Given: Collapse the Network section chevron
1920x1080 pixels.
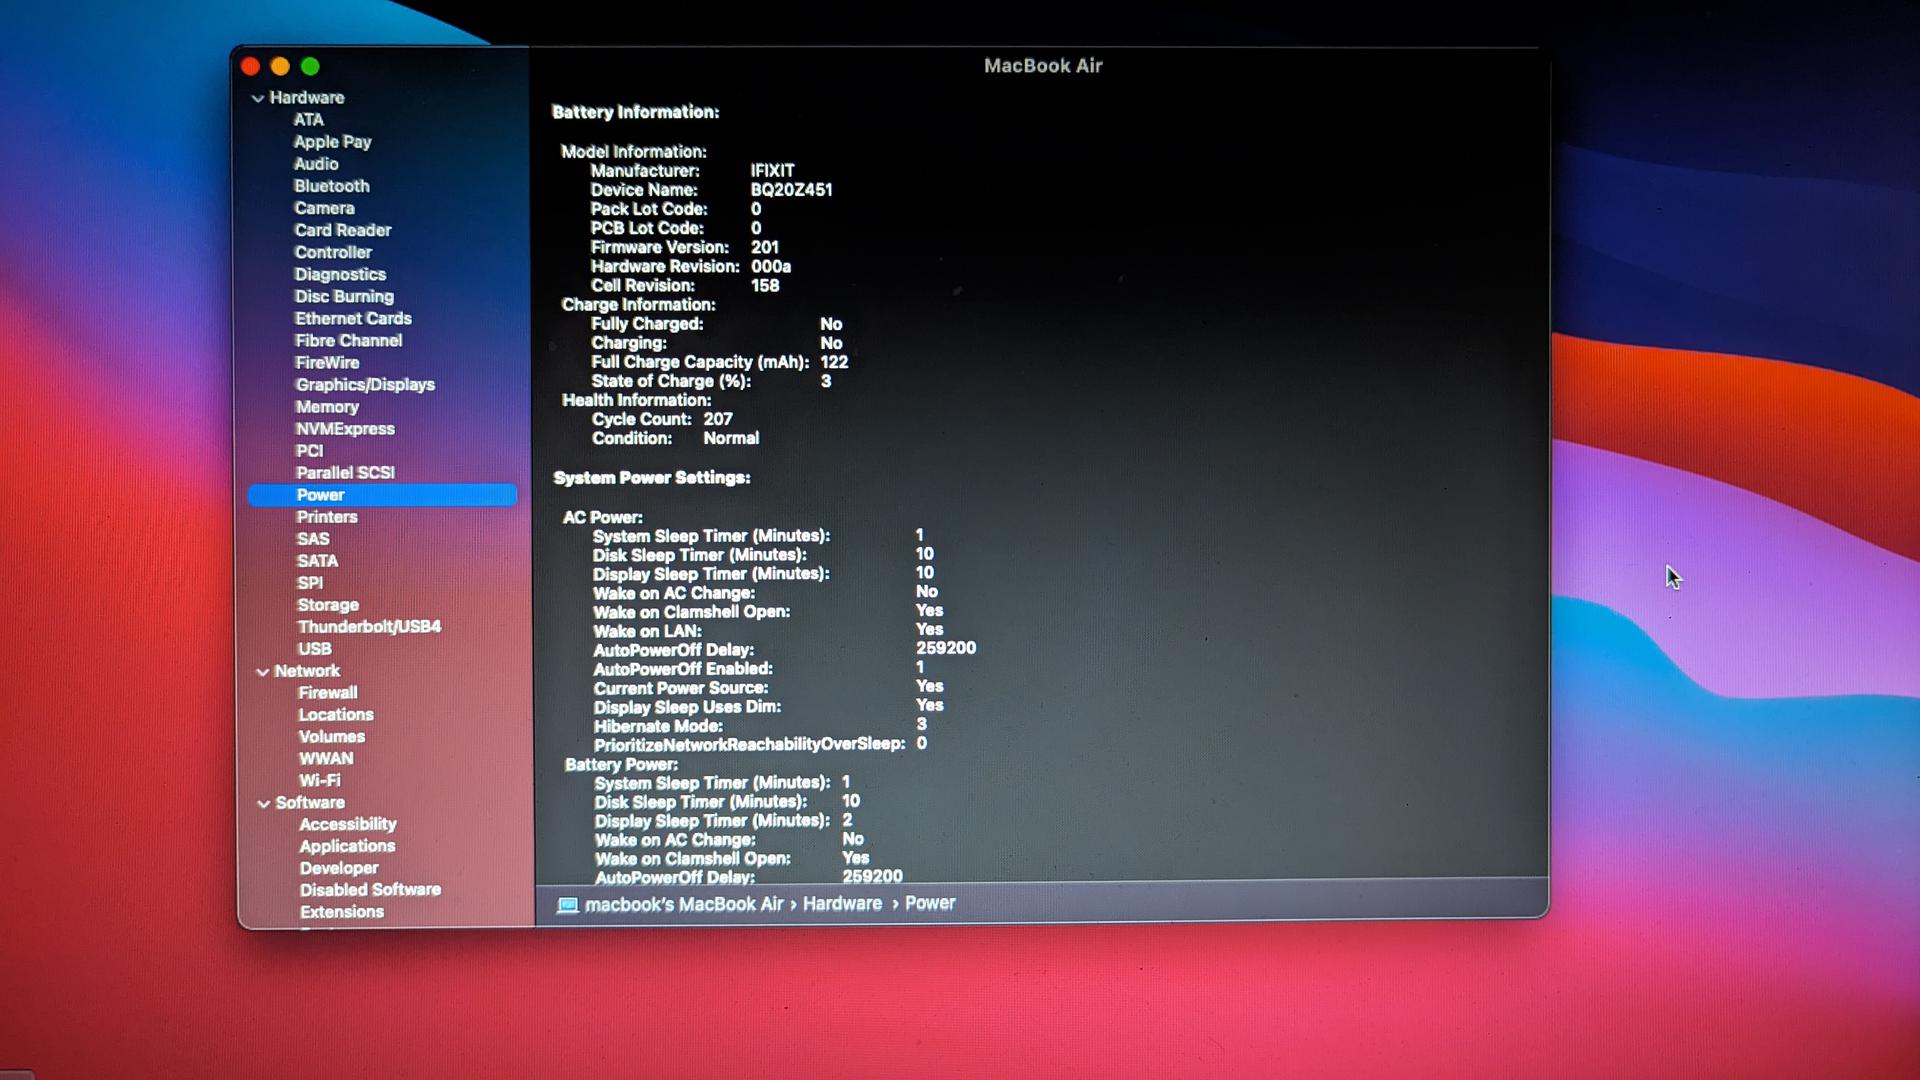Looking at the screenshot, I should click(x=263, y=672).
